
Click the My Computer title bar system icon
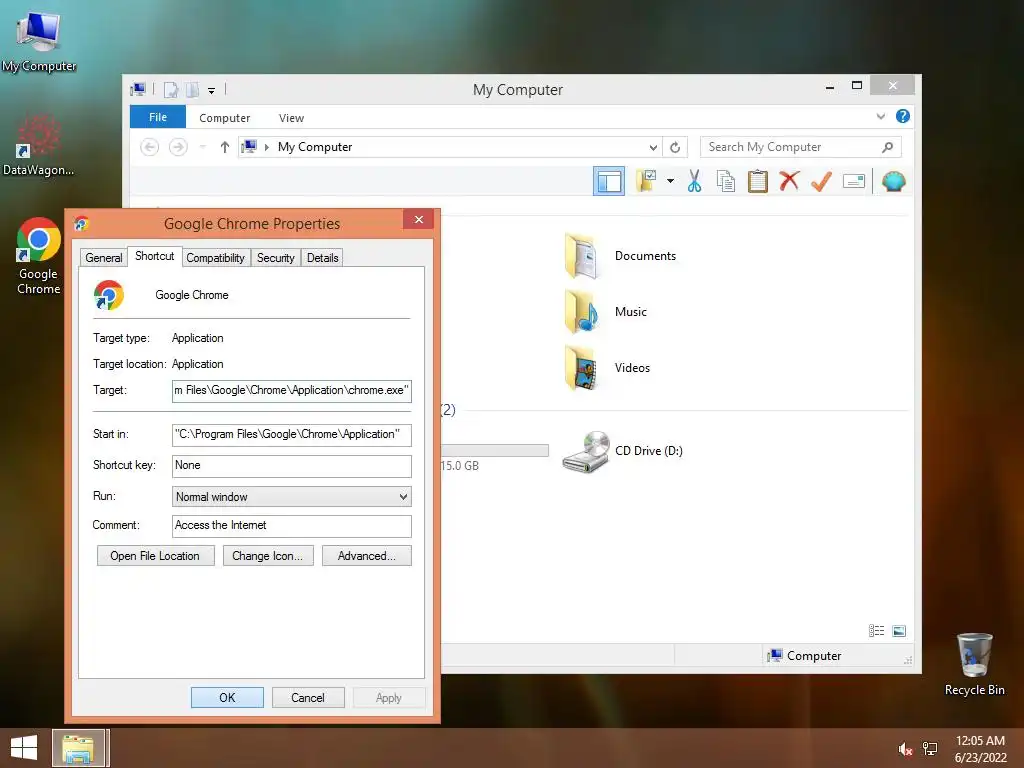click(x=138, y=89)
